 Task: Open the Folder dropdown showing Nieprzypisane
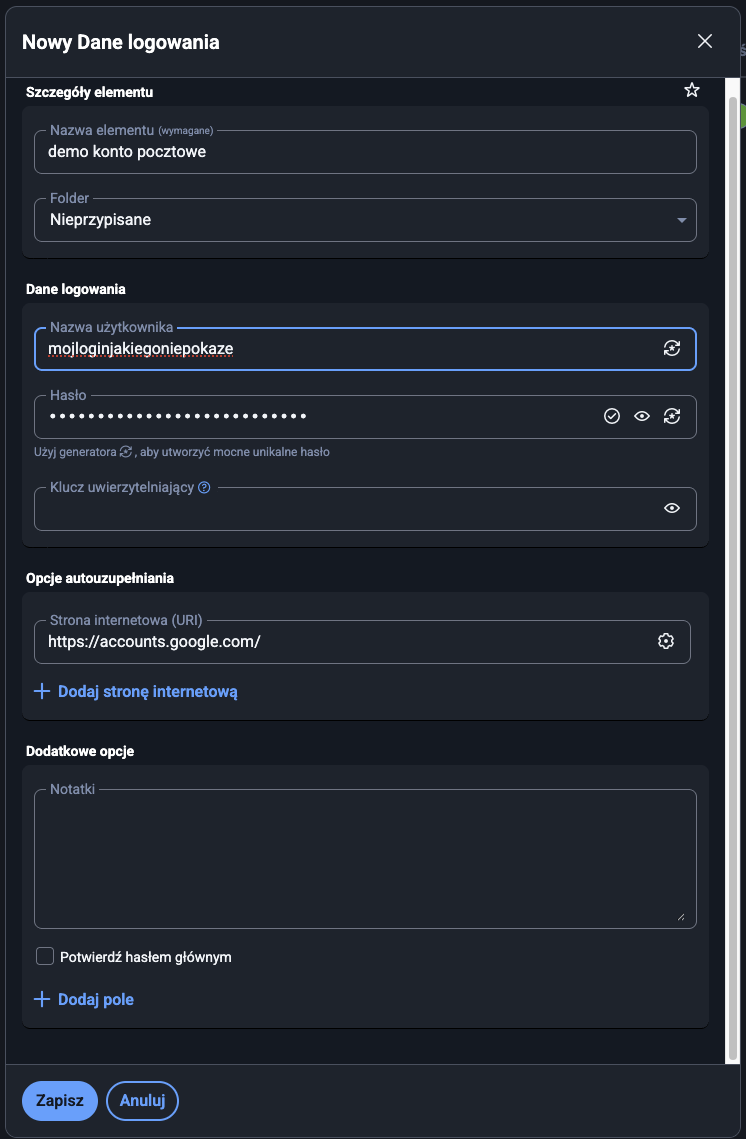point(365,220)
